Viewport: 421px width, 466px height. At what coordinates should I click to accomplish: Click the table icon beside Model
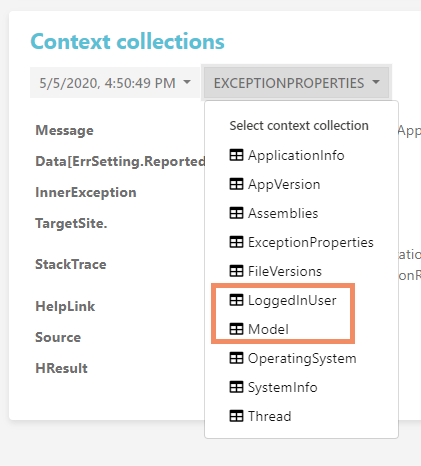tap(236, 329)
